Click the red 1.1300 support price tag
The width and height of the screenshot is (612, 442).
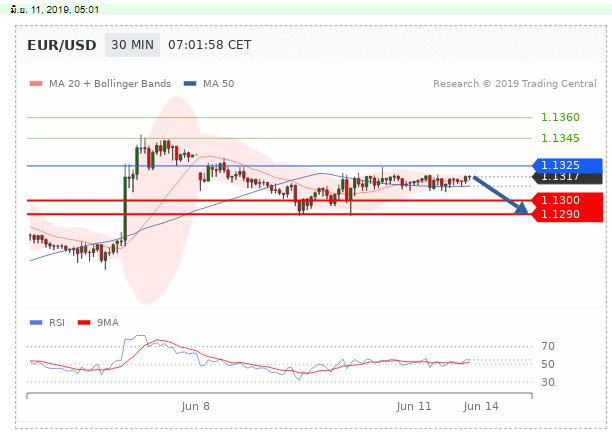coord(567,201)
